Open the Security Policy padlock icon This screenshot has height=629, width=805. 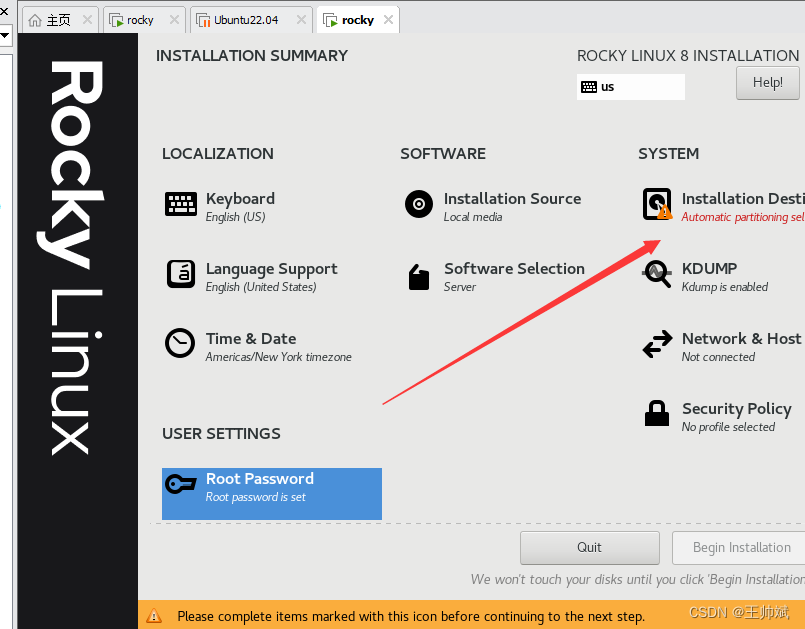pyautogui.click(x=657, y=413)
